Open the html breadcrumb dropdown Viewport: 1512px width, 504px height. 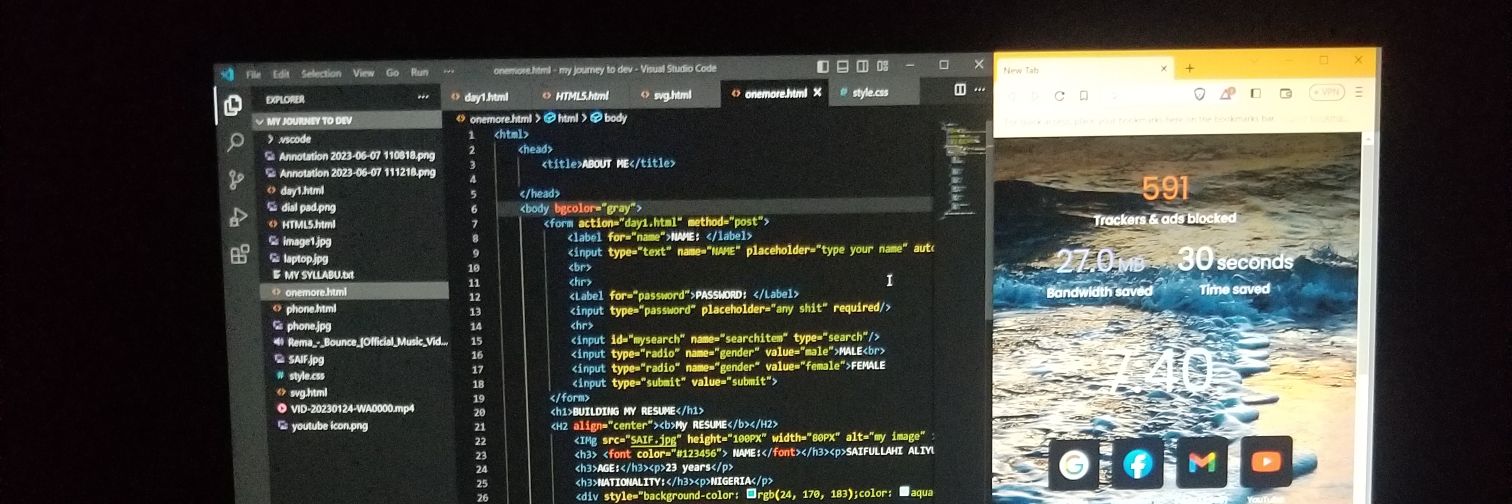(x=562, y=117)
